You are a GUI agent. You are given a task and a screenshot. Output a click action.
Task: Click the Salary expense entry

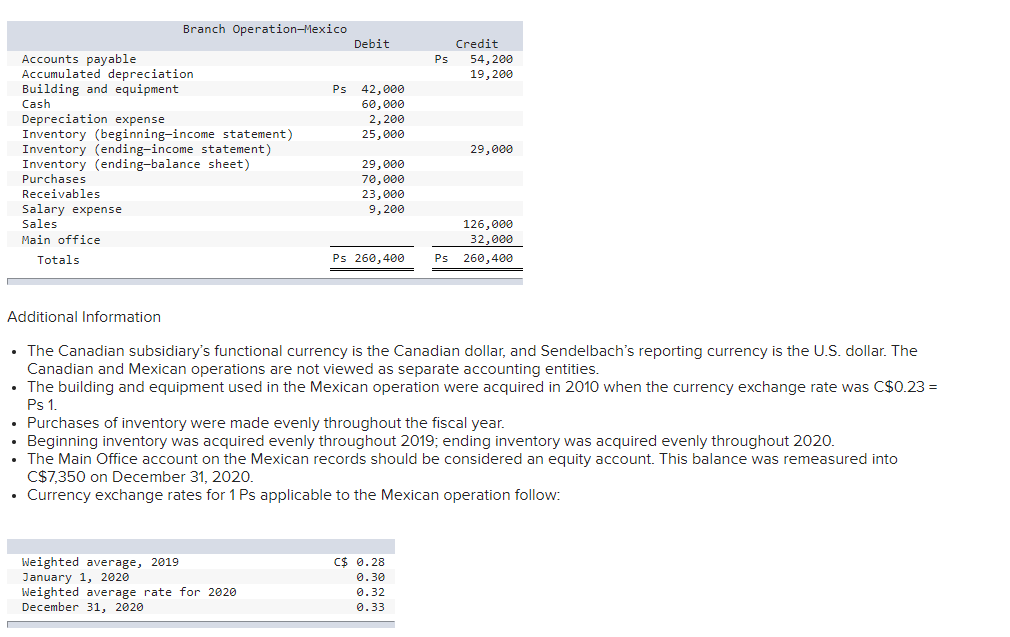(x=72, y=208)
